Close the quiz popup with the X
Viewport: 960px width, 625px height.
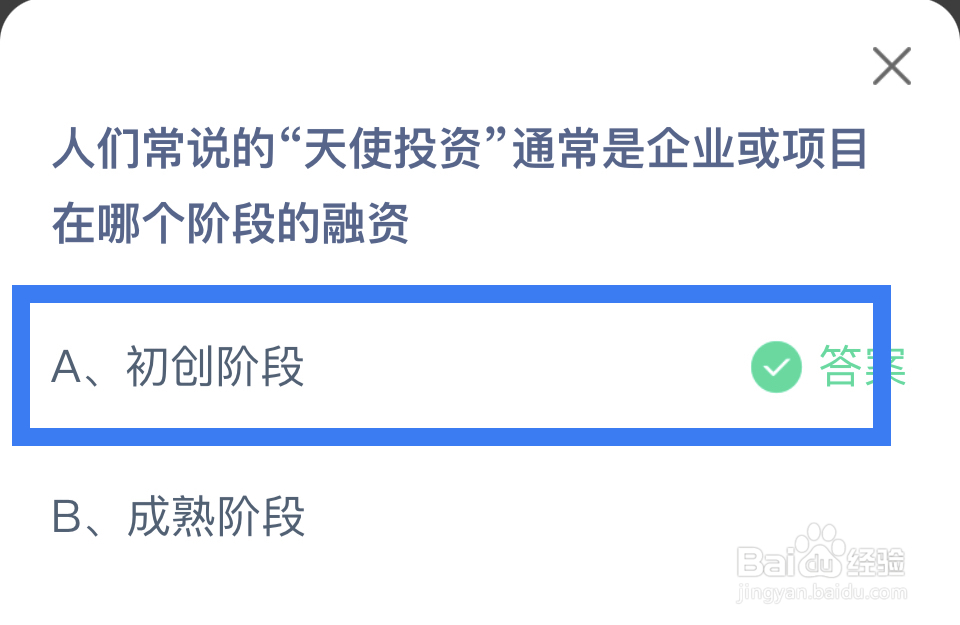click(891, 65)
